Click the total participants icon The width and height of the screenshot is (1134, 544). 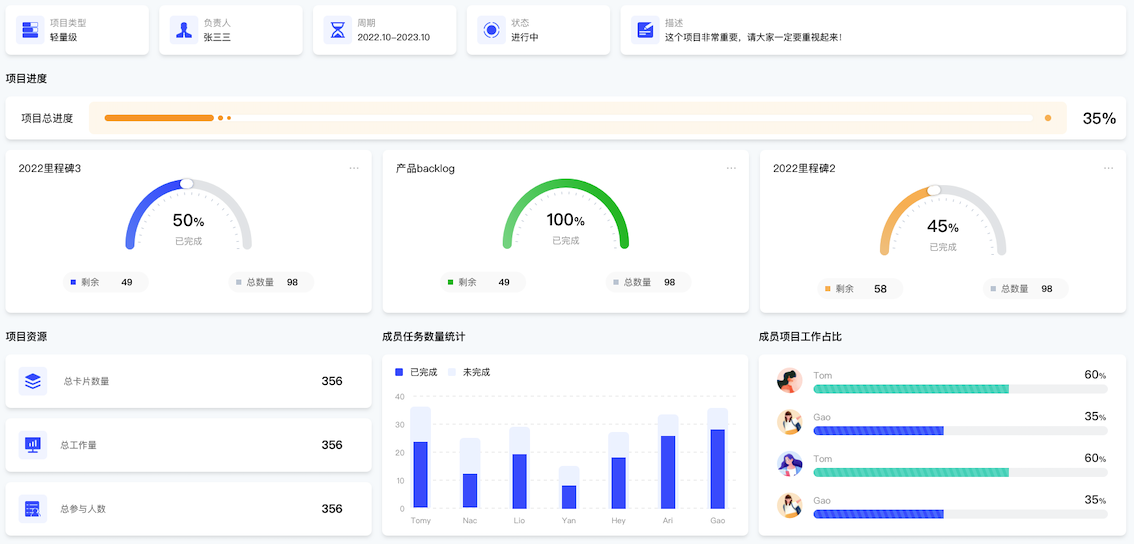click(33, 509)
